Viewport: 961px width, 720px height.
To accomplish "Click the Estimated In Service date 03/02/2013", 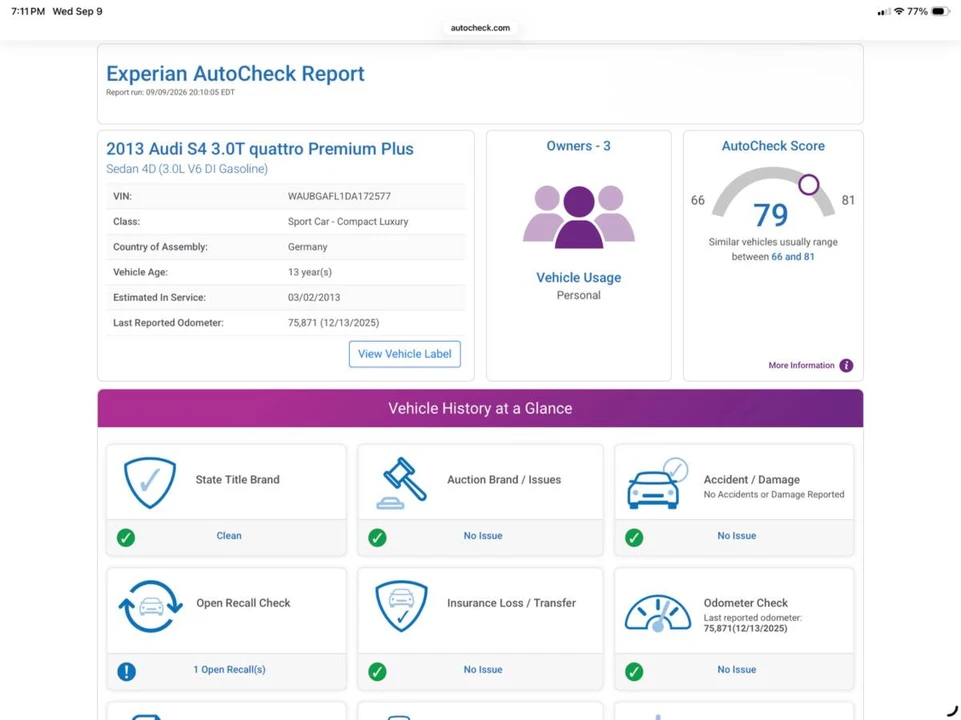I will (314, 297).
